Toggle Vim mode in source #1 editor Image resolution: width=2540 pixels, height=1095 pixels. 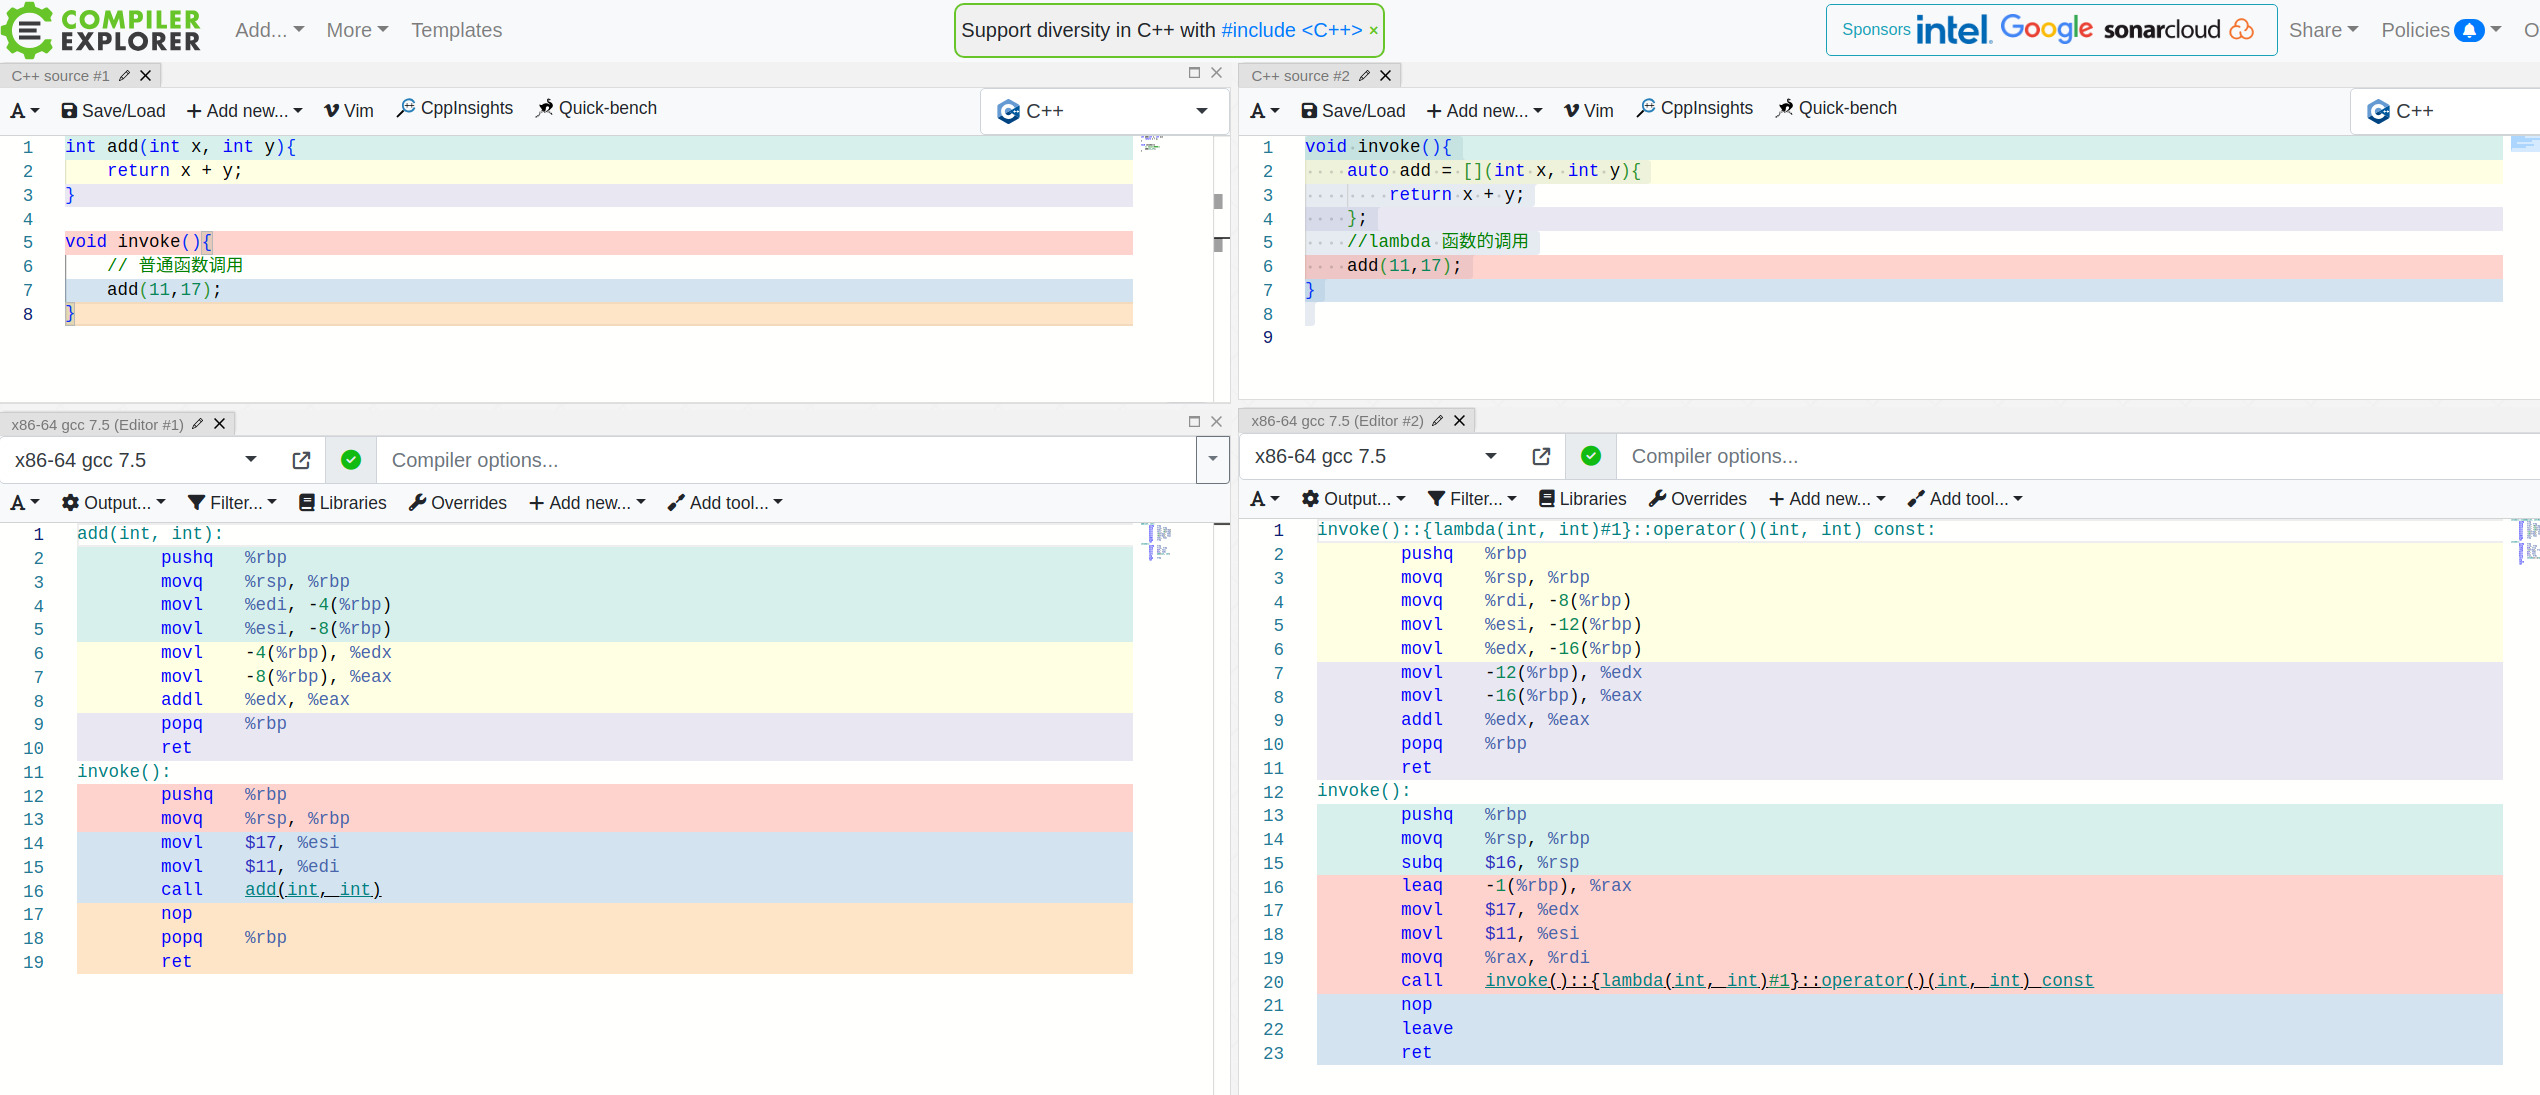click(349, 111)
